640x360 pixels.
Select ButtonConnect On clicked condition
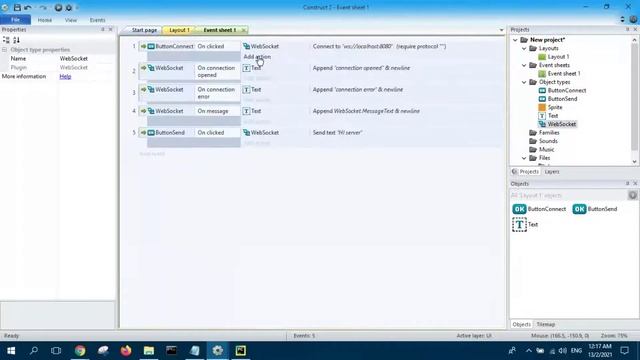211,47
